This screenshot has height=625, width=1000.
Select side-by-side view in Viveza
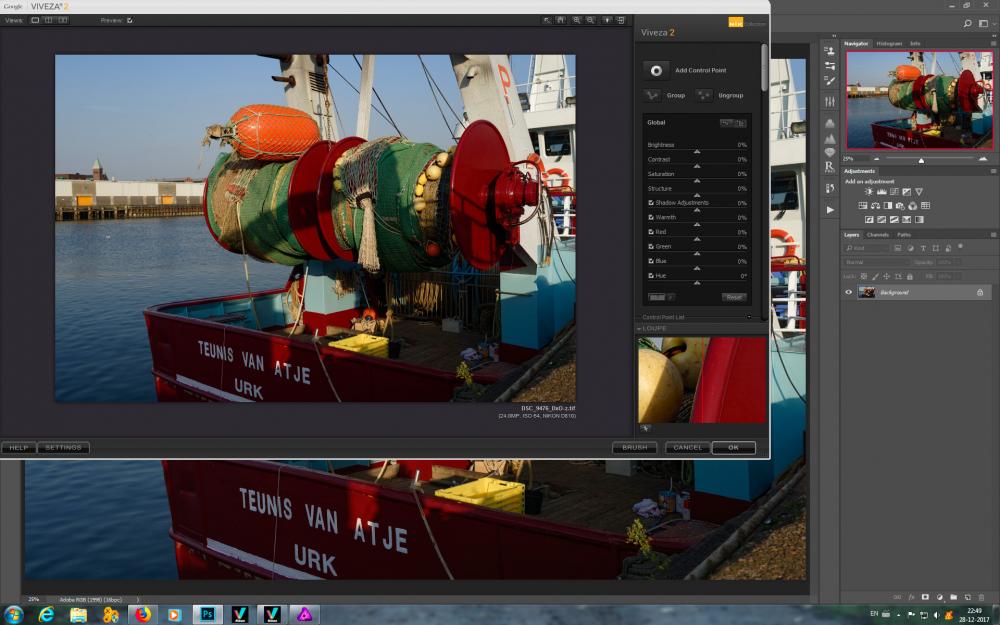[62, 20]
